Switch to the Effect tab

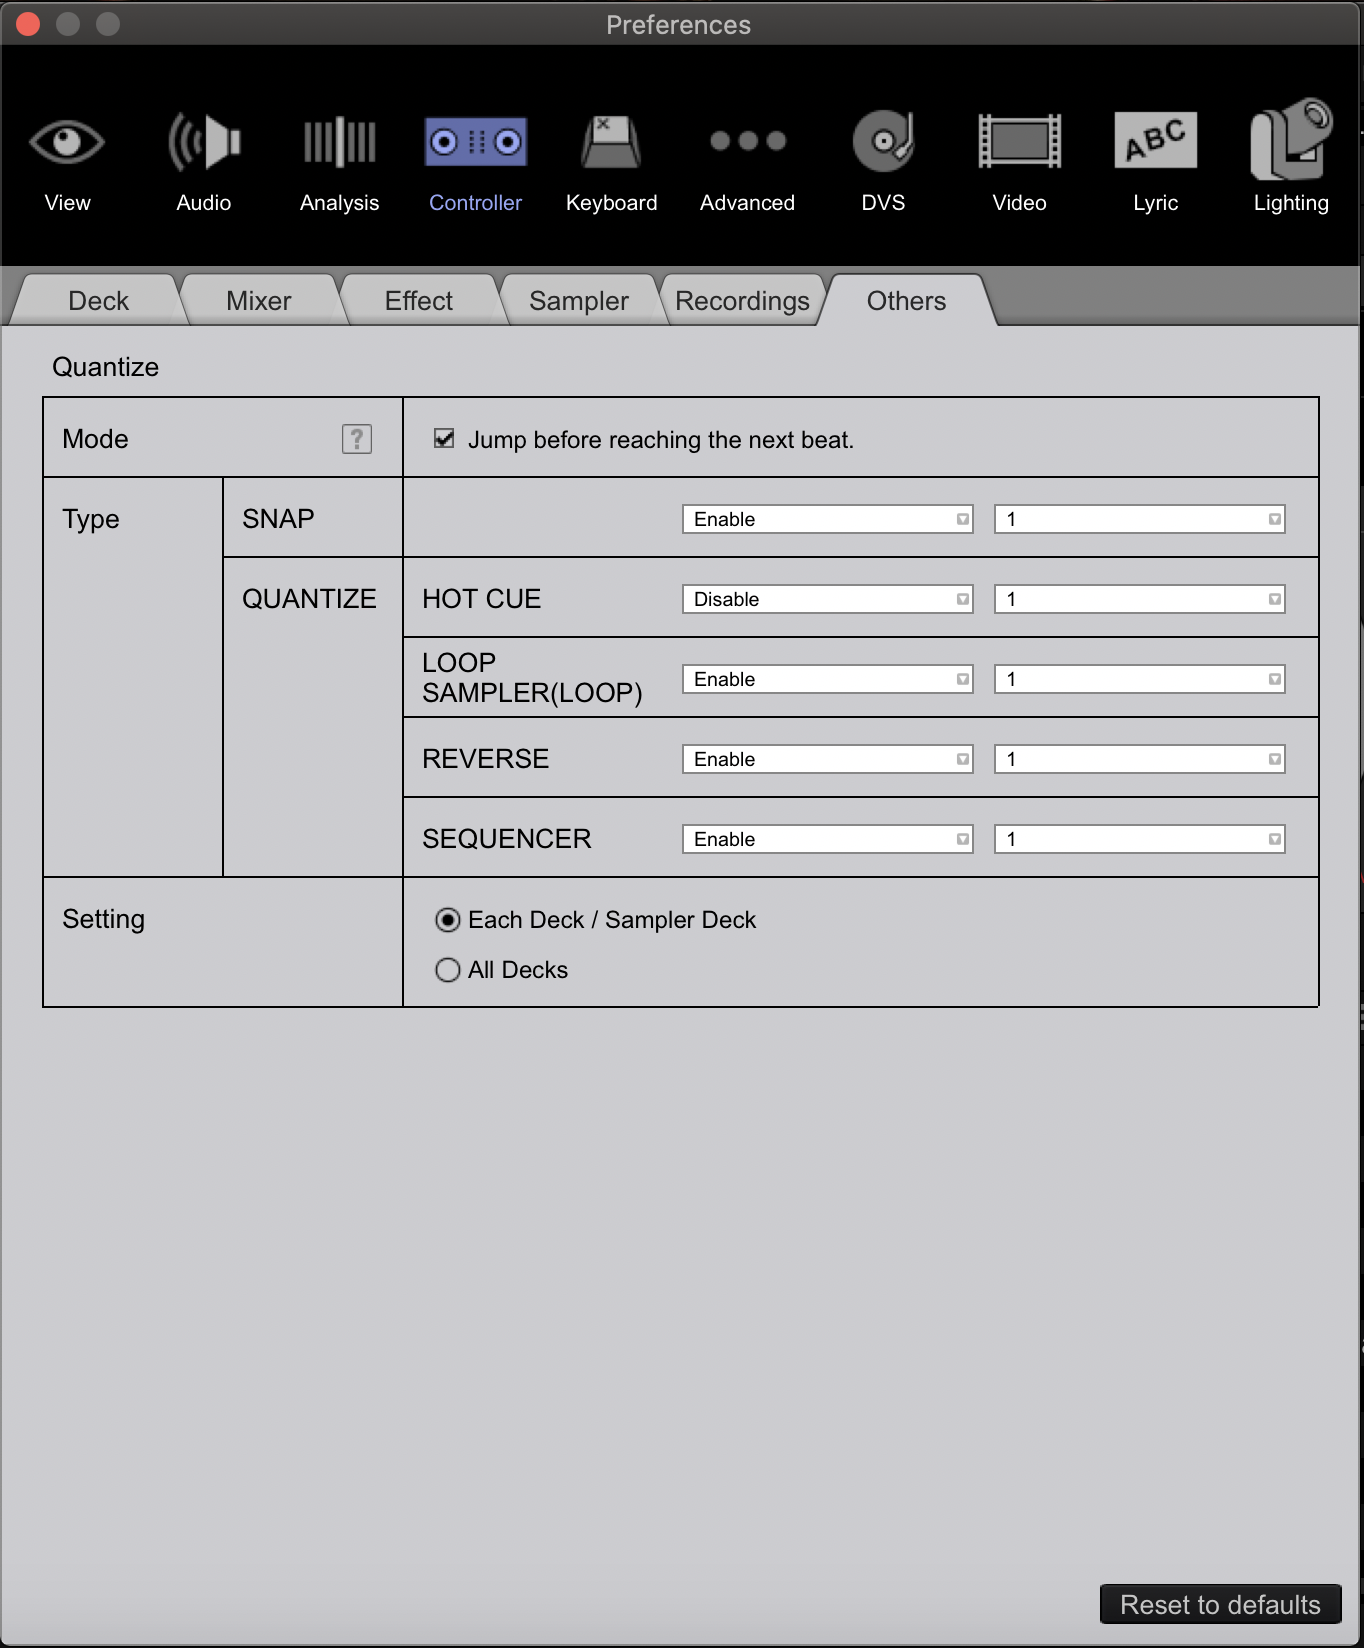(418, 301)
